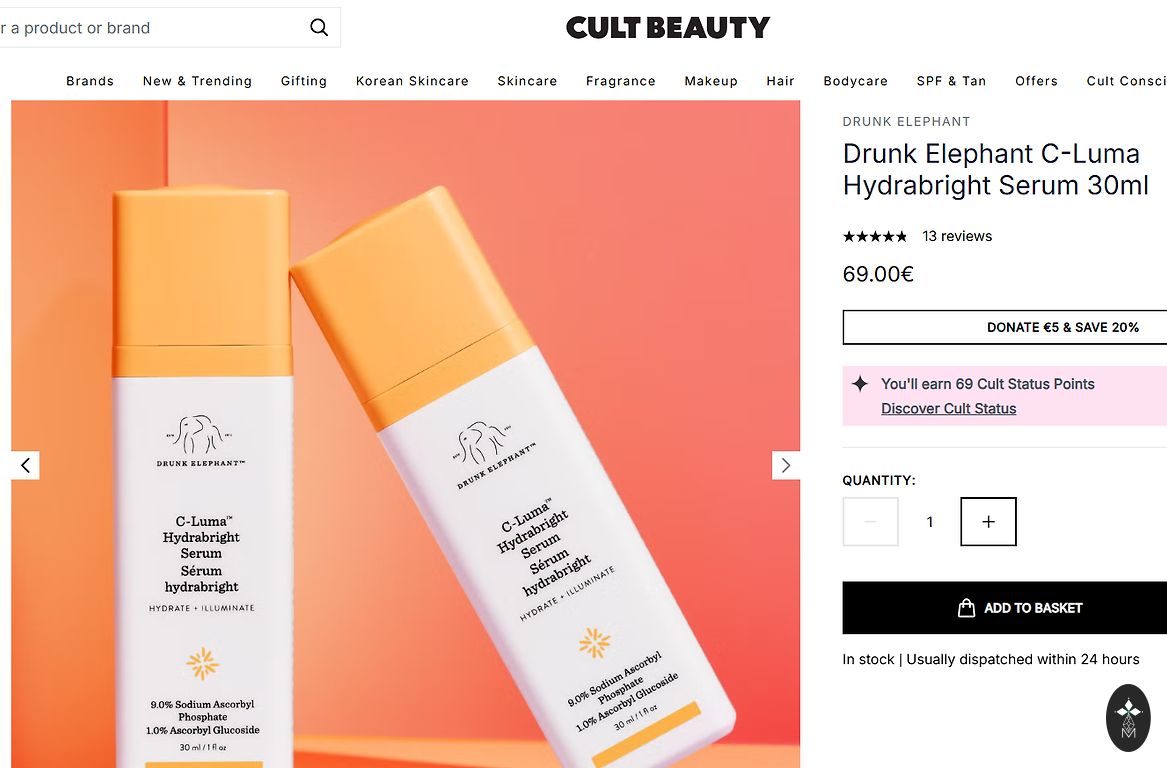Viewport: 1167px width, 768px height.
Task: Go to the Offers menu item
Action: point(1036,81)
